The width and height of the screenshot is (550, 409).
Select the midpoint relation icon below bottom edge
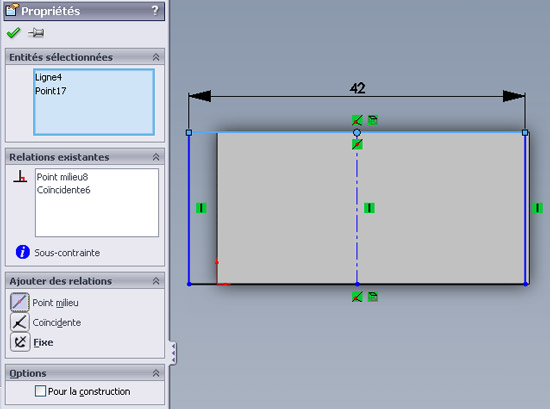tap(357, 297)
